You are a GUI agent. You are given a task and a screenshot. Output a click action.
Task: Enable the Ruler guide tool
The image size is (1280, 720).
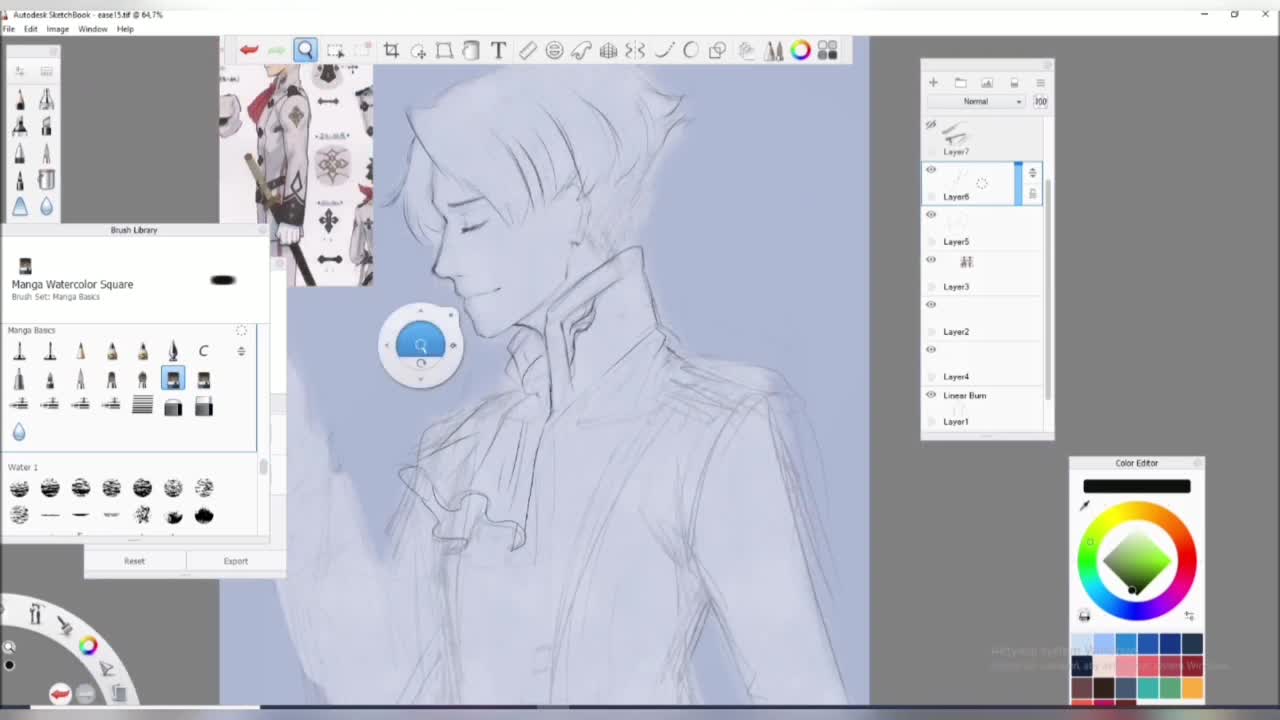[527, 50]
